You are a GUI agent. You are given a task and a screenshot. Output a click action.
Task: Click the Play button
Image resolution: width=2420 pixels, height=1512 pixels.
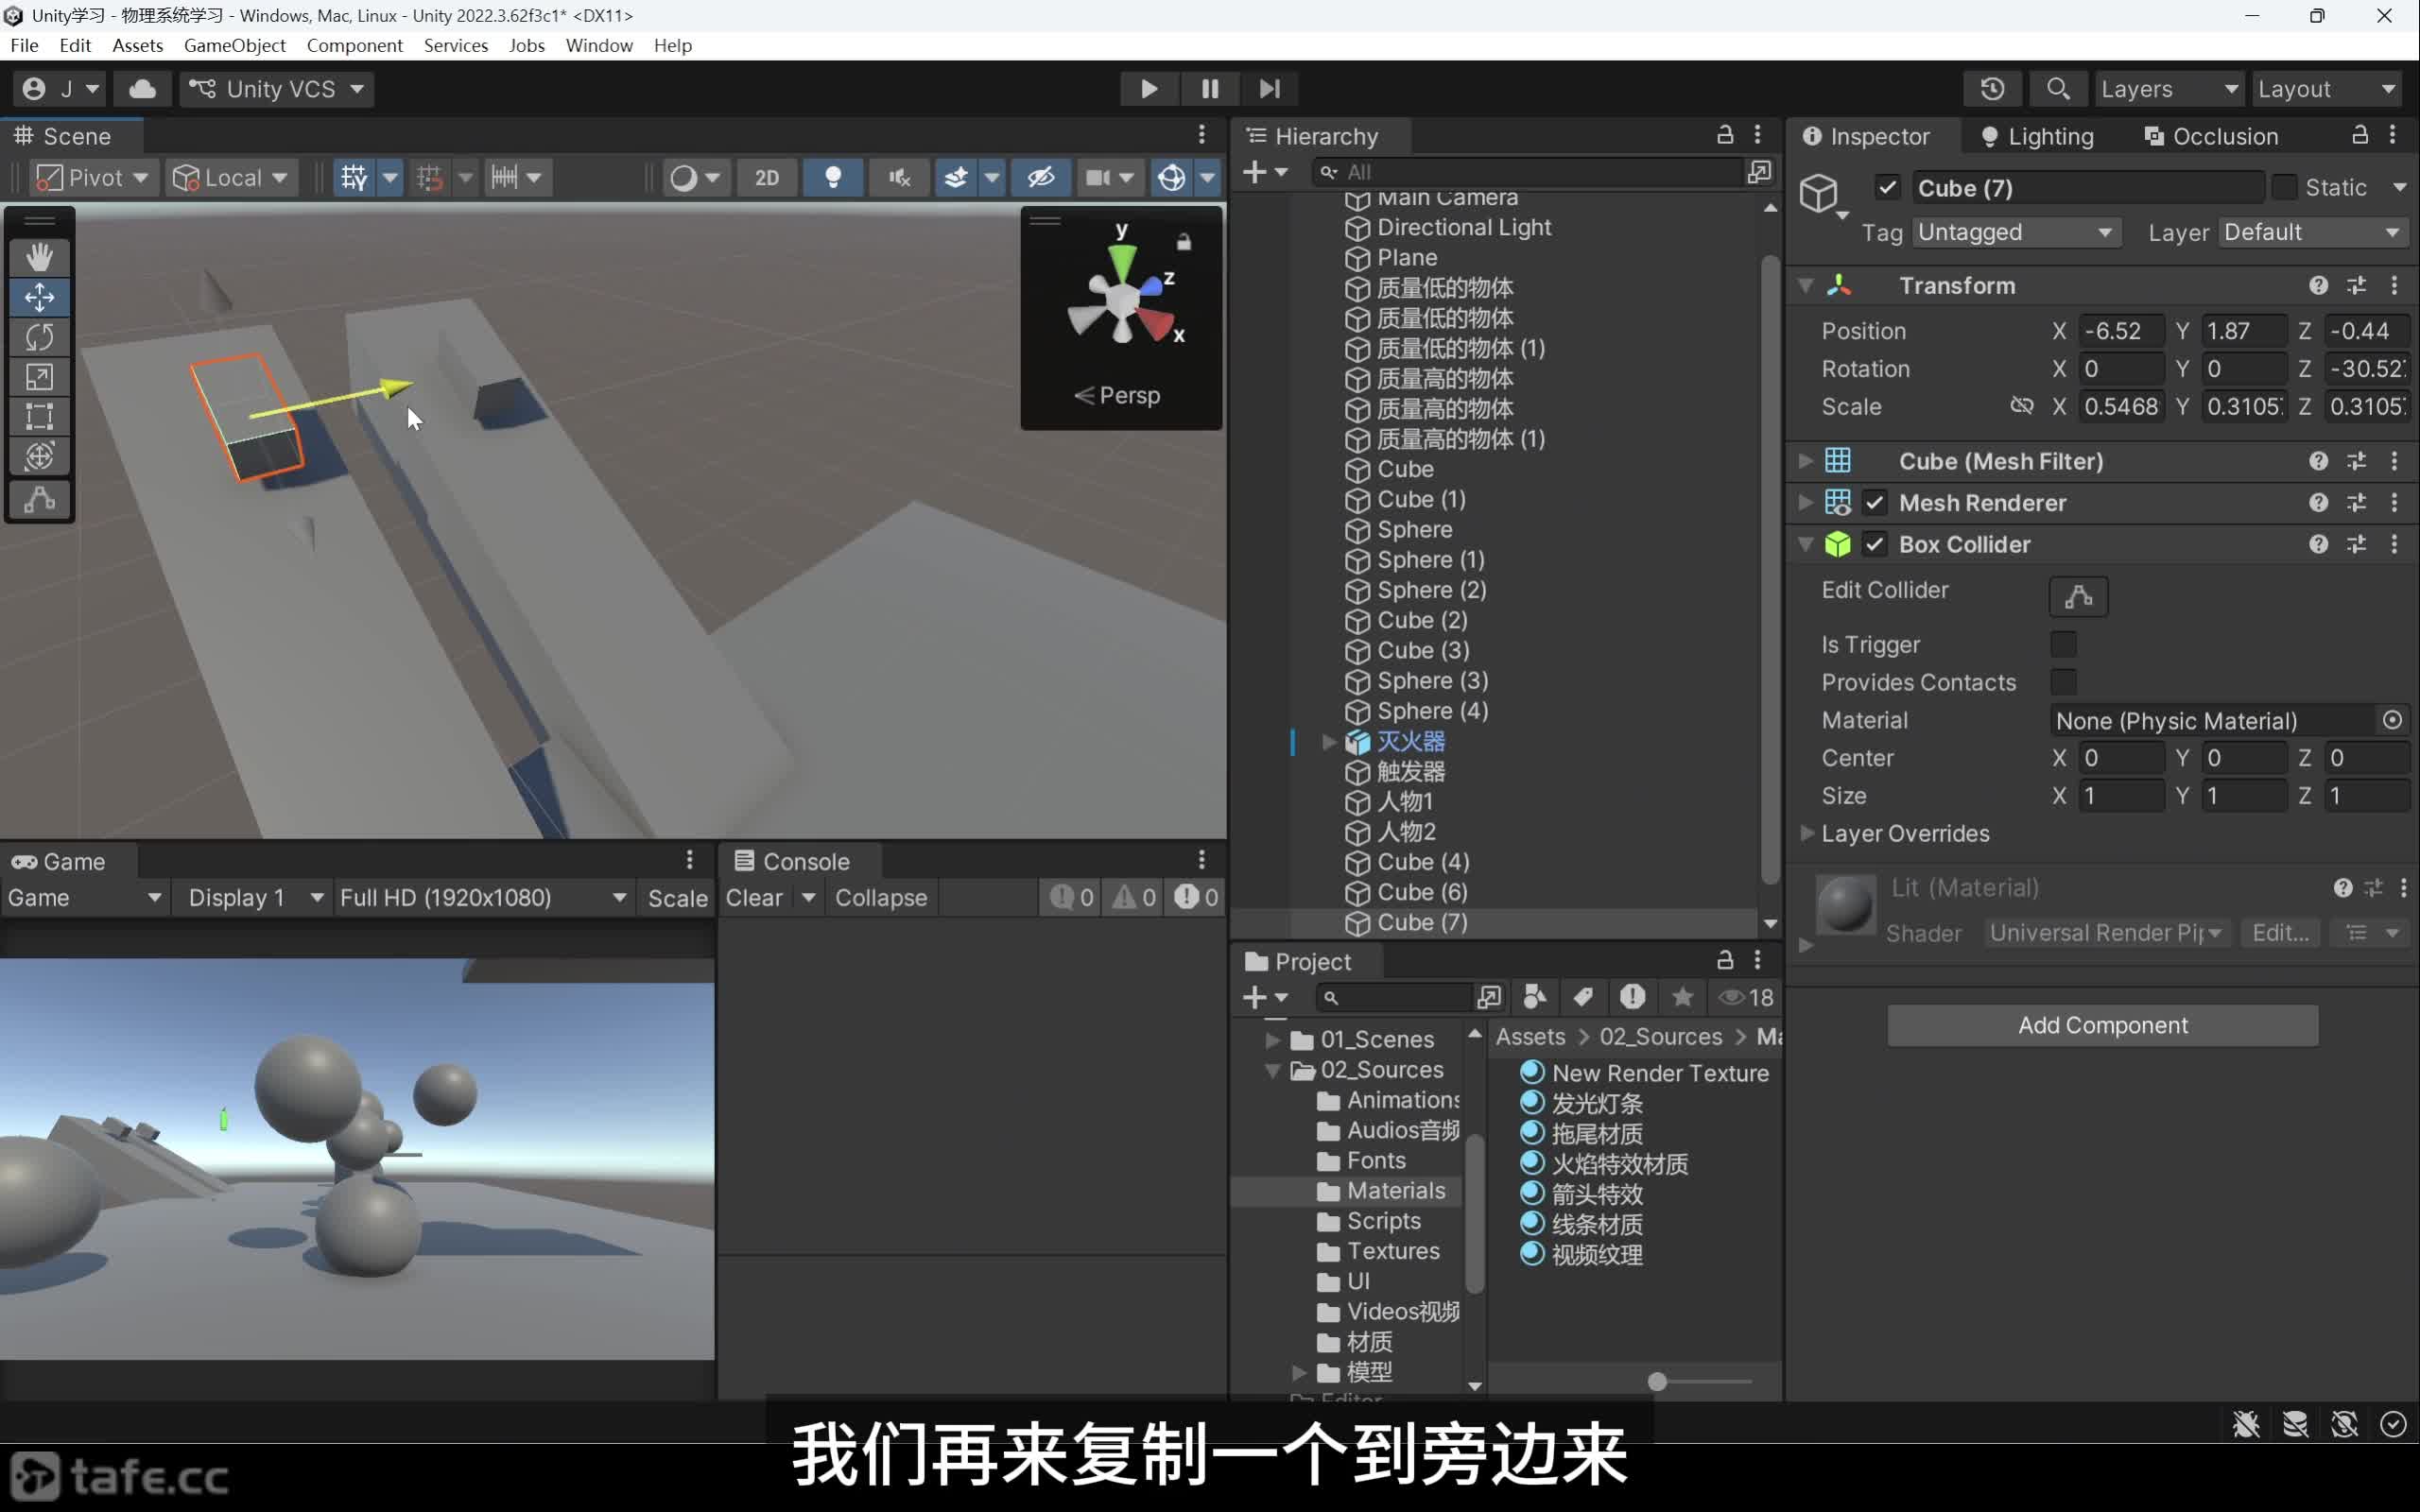click(x=1149, y=89)
